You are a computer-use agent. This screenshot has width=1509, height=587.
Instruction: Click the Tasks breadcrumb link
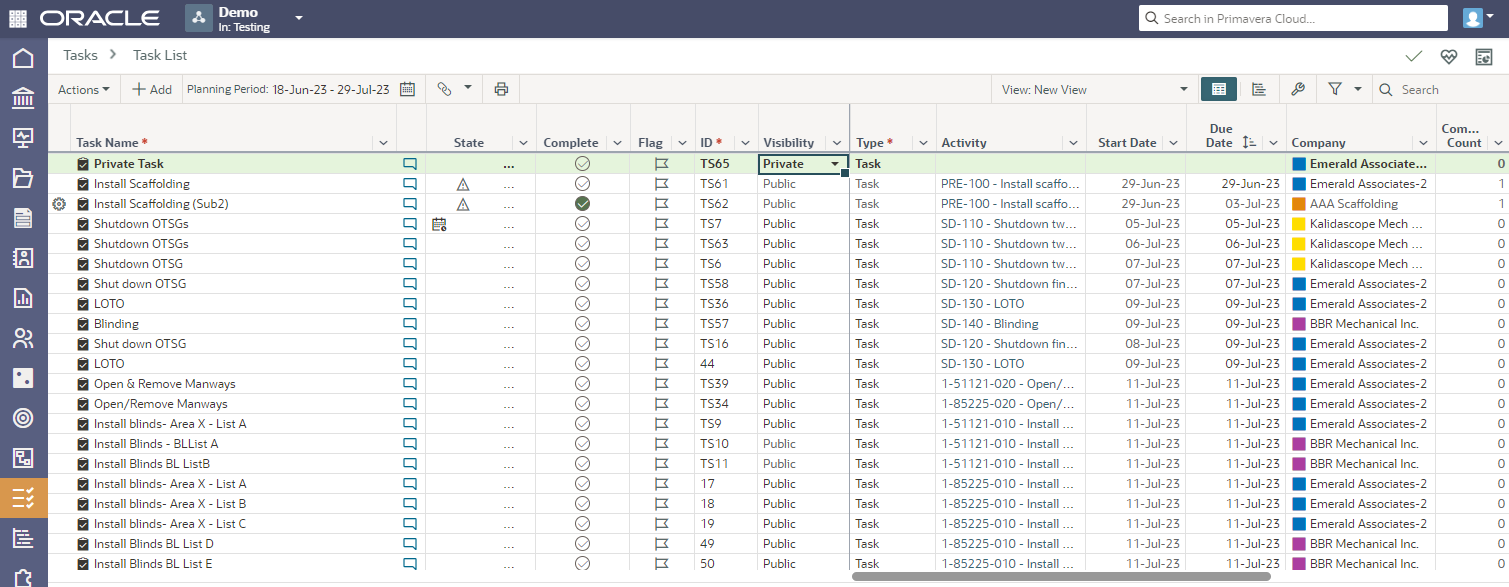[x=80, y=55]
